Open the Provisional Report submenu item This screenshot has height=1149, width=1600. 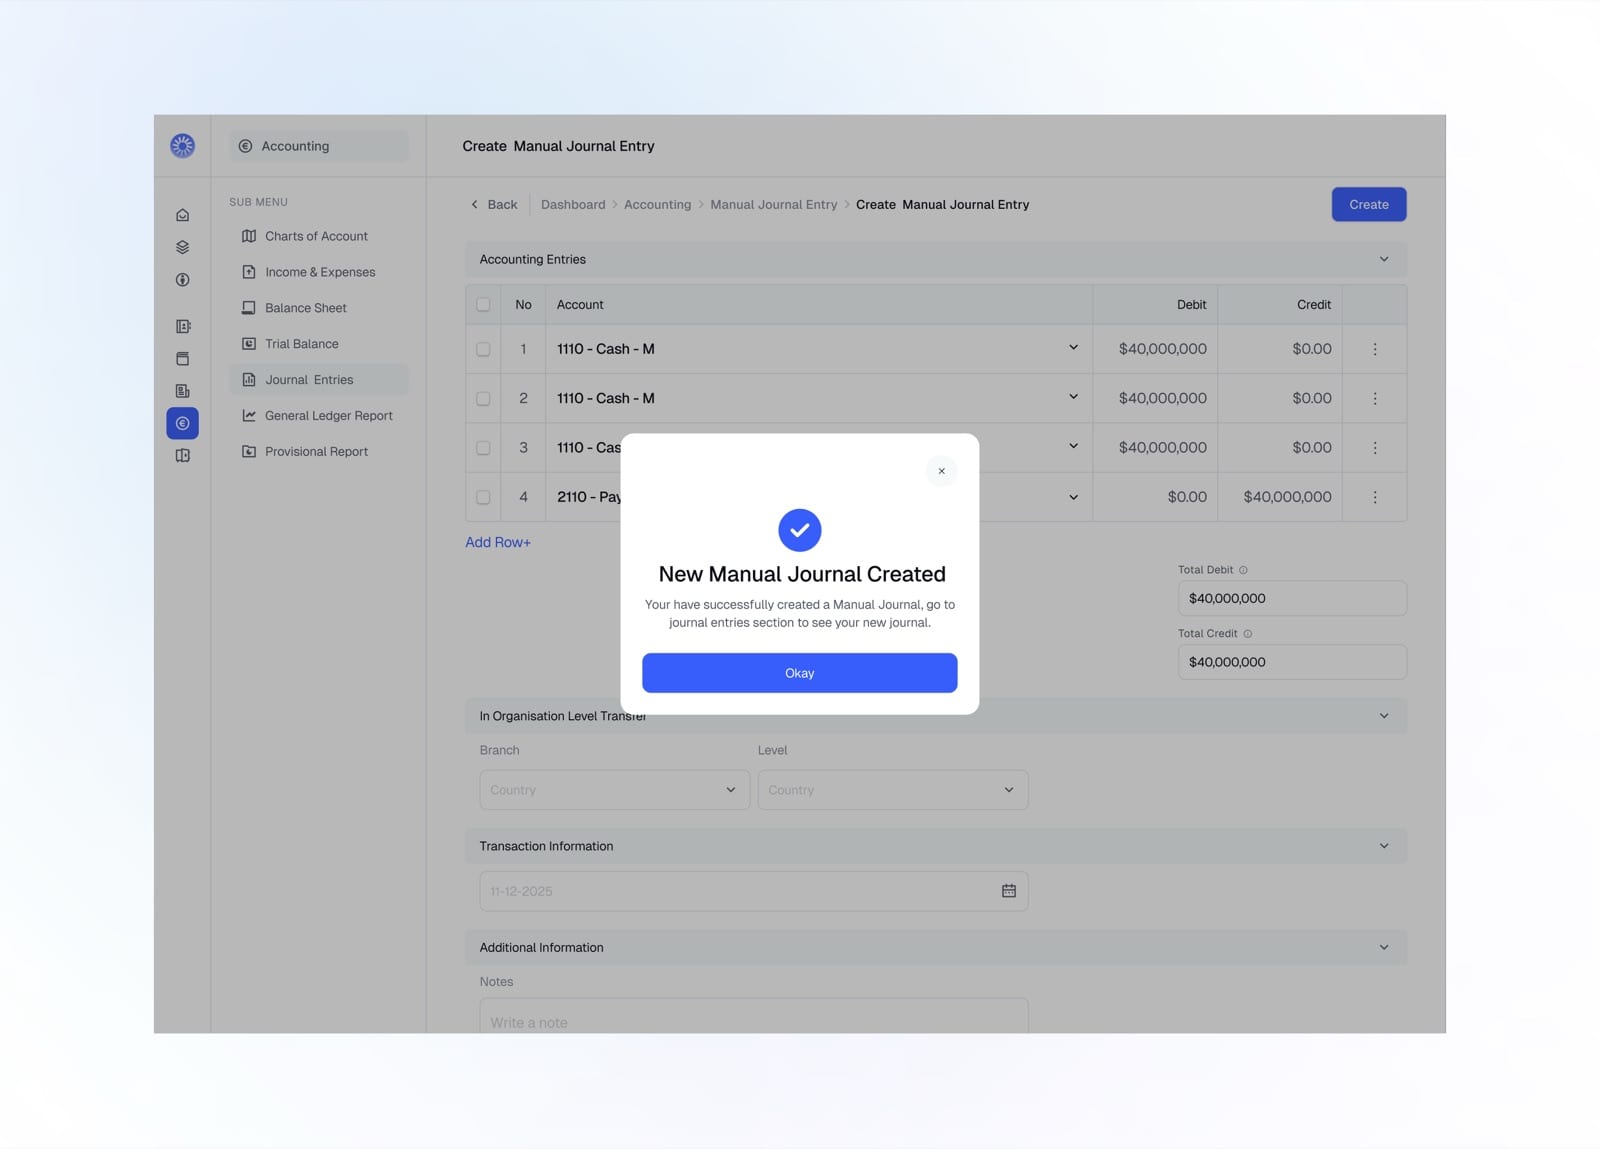pos(318,452)
